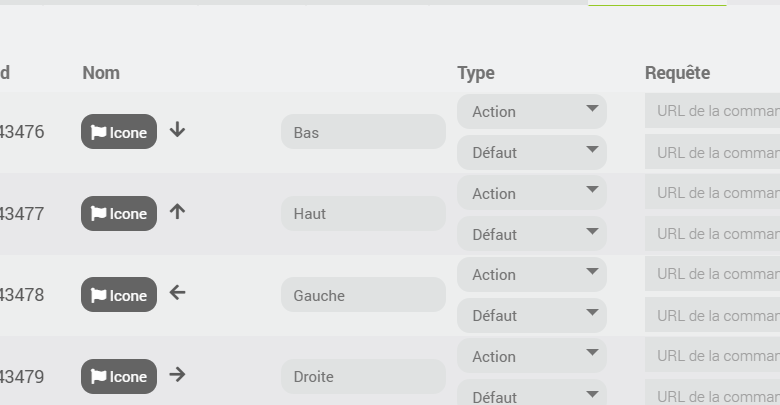
Task: Open the Action type dropdown for Bas
Action: (x=532, y=111)
